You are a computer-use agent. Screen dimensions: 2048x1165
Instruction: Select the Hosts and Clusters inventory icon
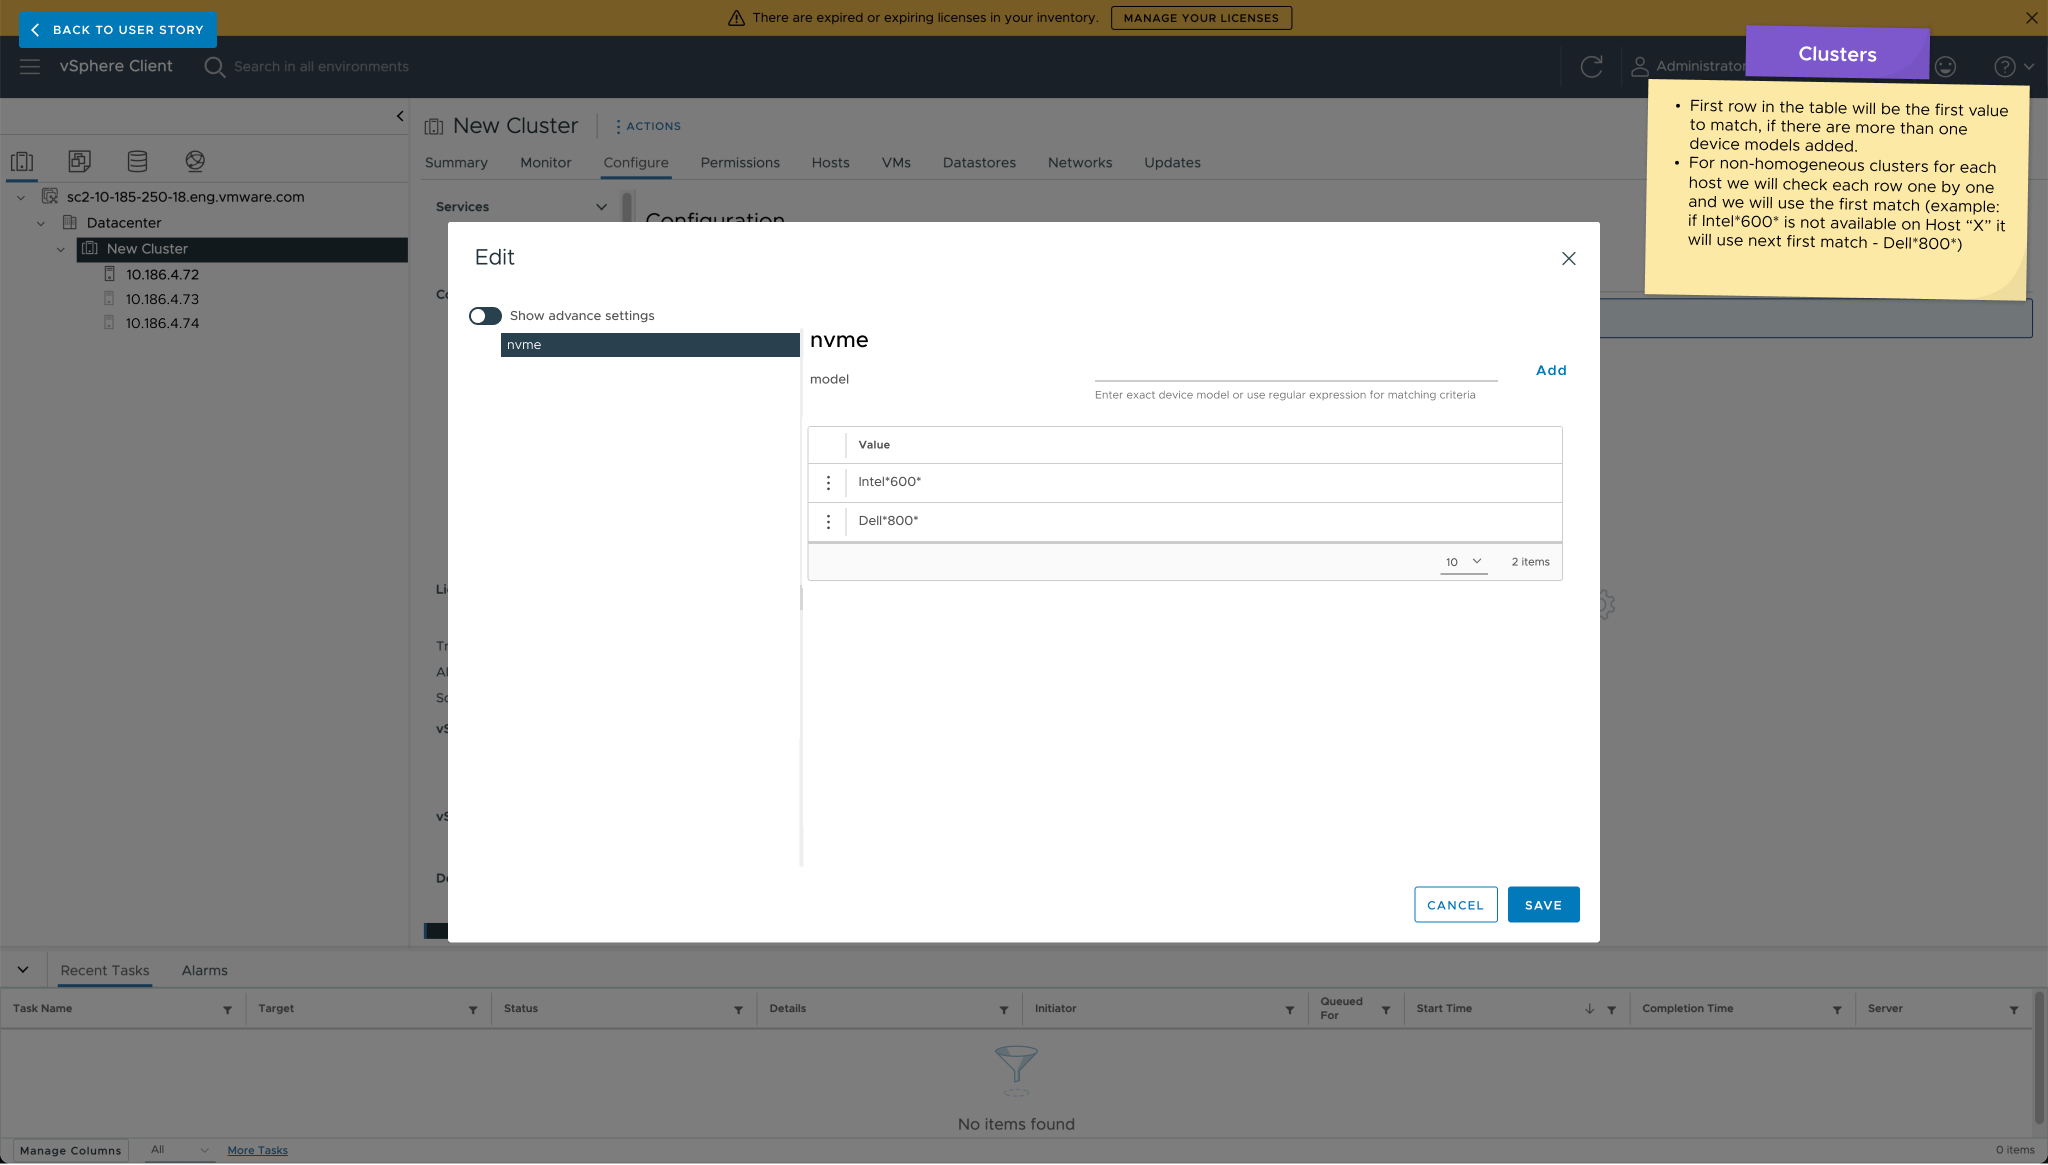pos(22,161)
